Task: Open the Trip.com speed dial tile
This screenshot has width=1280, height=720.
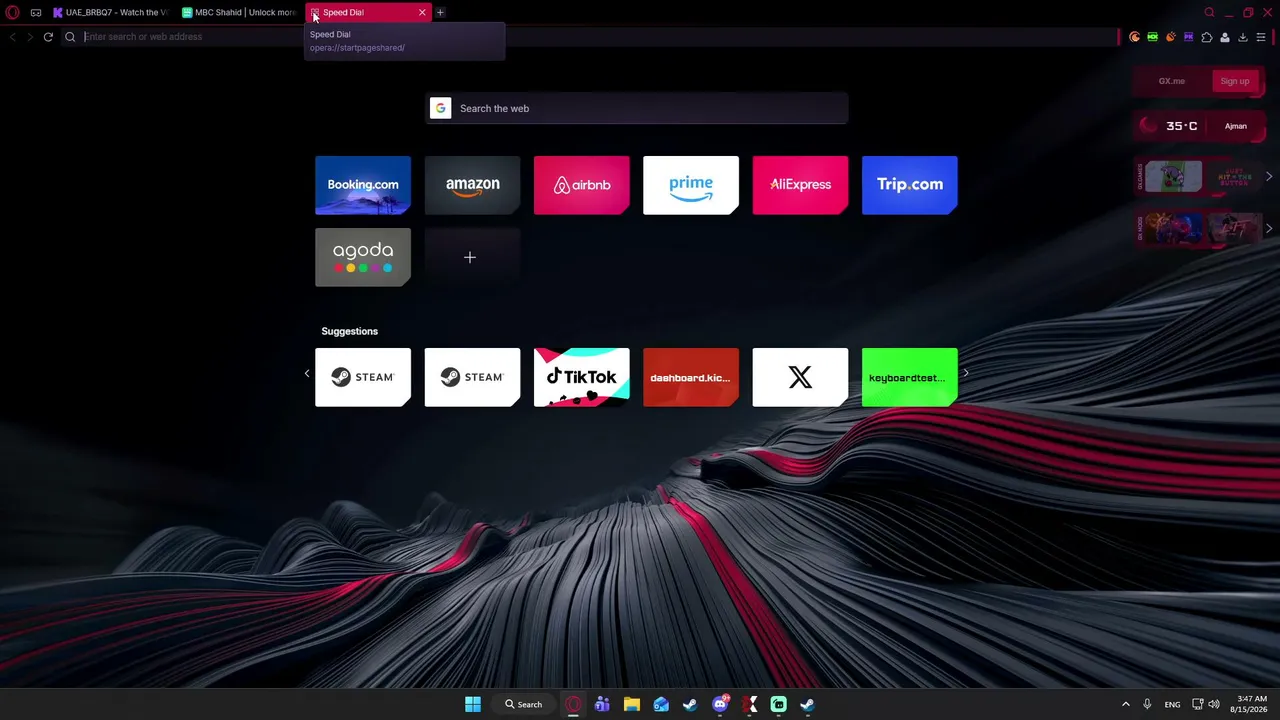Action: tap(910, 185)
